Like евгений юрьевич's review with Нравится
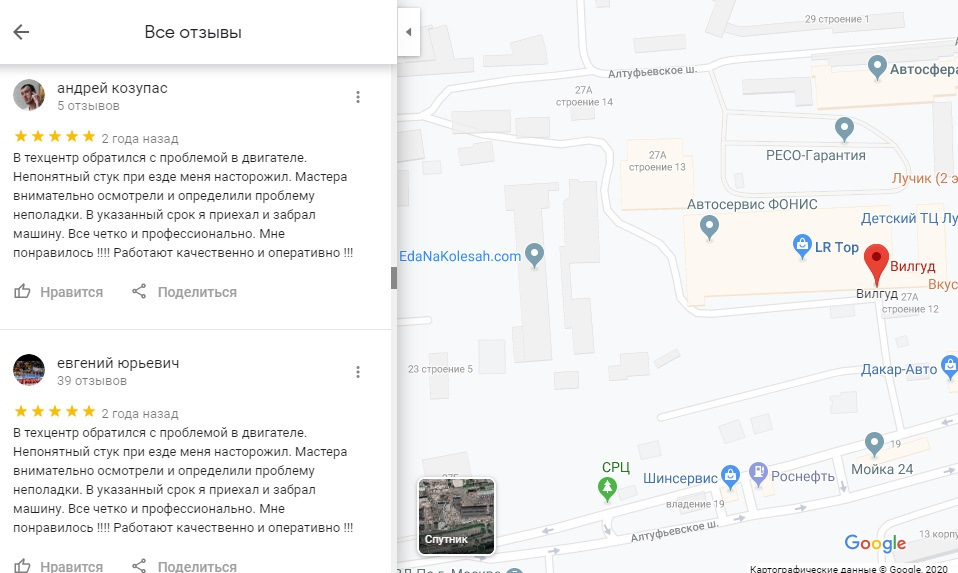This screenshot has width=958, height=573. (59, 566)
